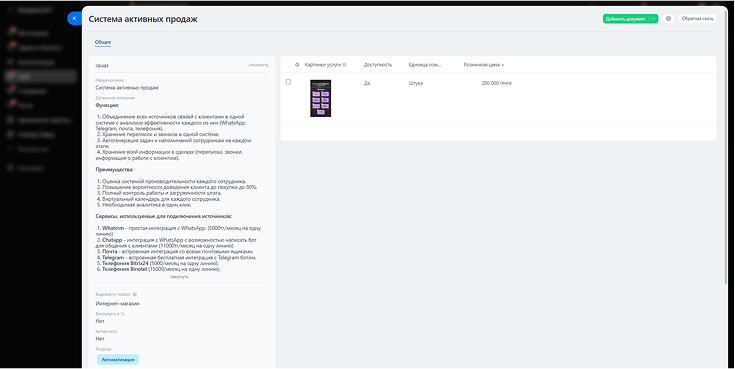The width and height of the screenshot is (735, 369).
Task: Expand the Добавить документ dropdown arrow
Action: [653, 19]
